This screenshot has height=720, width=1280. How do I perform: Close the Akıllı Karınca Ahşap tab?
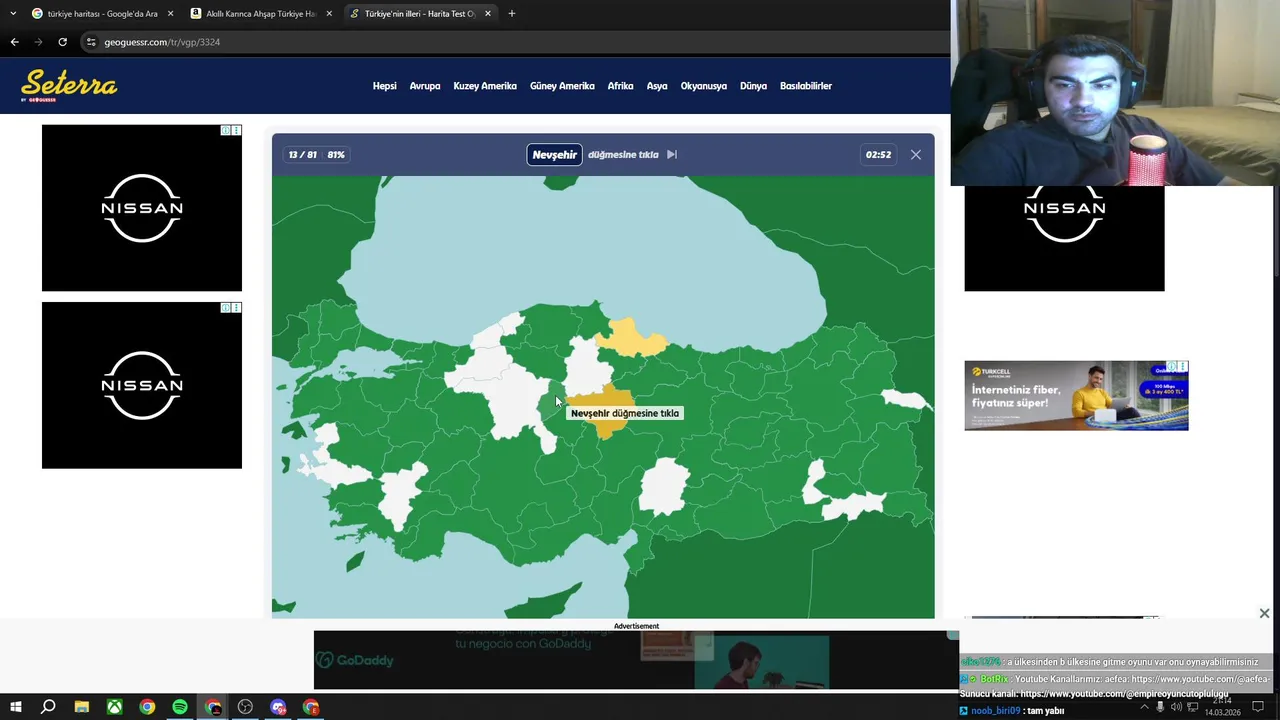click(x=329, y=13)
